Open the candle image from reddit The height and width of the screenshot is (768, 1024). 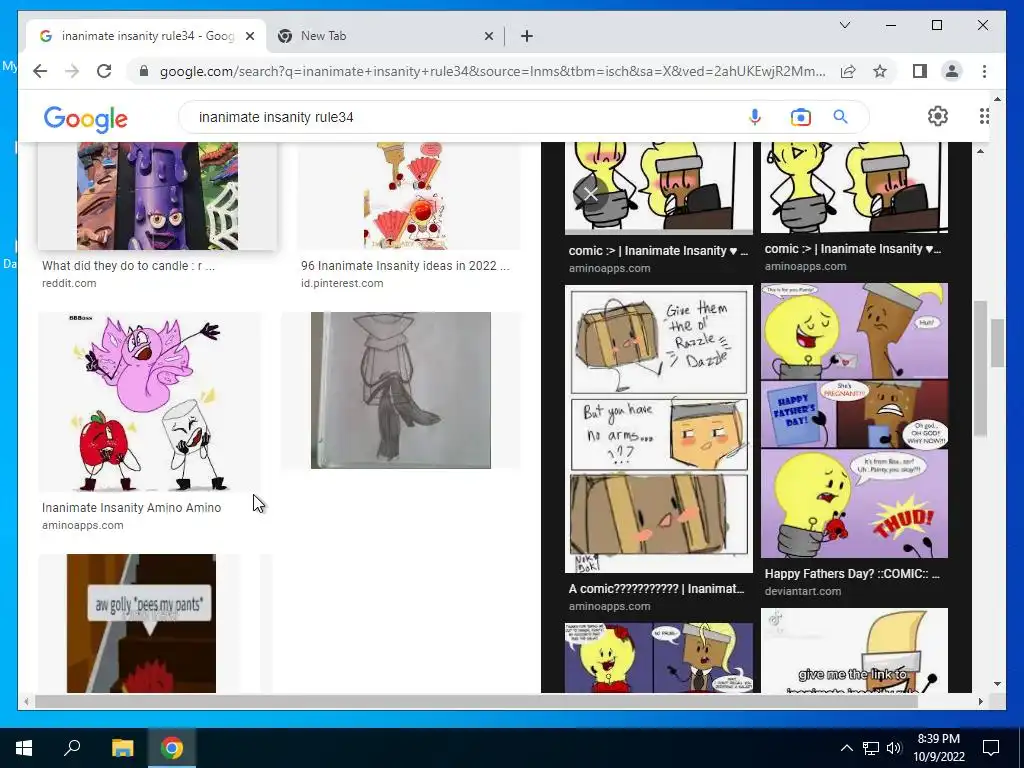point(157,196)
